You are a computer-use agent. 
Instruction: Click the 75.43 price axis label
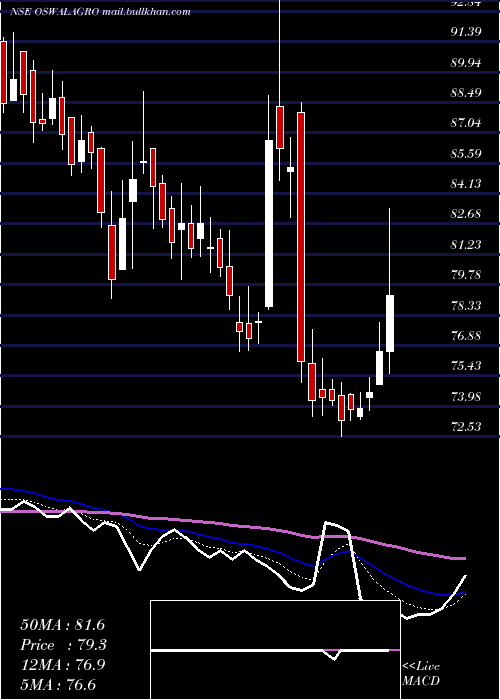466,366
